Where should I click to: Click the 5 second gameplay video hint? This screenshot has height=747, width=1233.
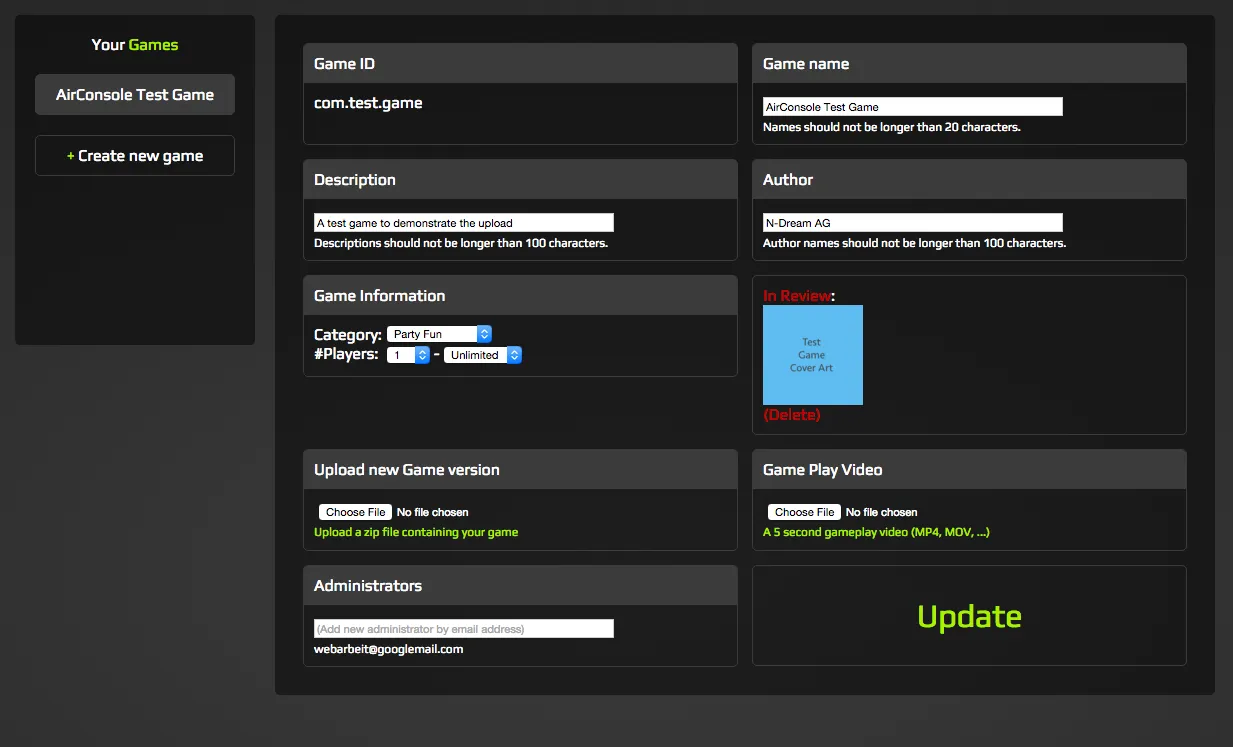876,532
